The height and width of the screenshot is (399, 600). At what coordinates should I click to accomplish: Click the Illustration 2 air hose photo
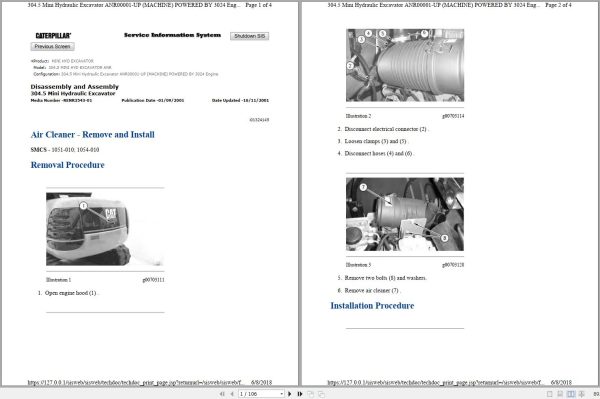click(405, 65)
